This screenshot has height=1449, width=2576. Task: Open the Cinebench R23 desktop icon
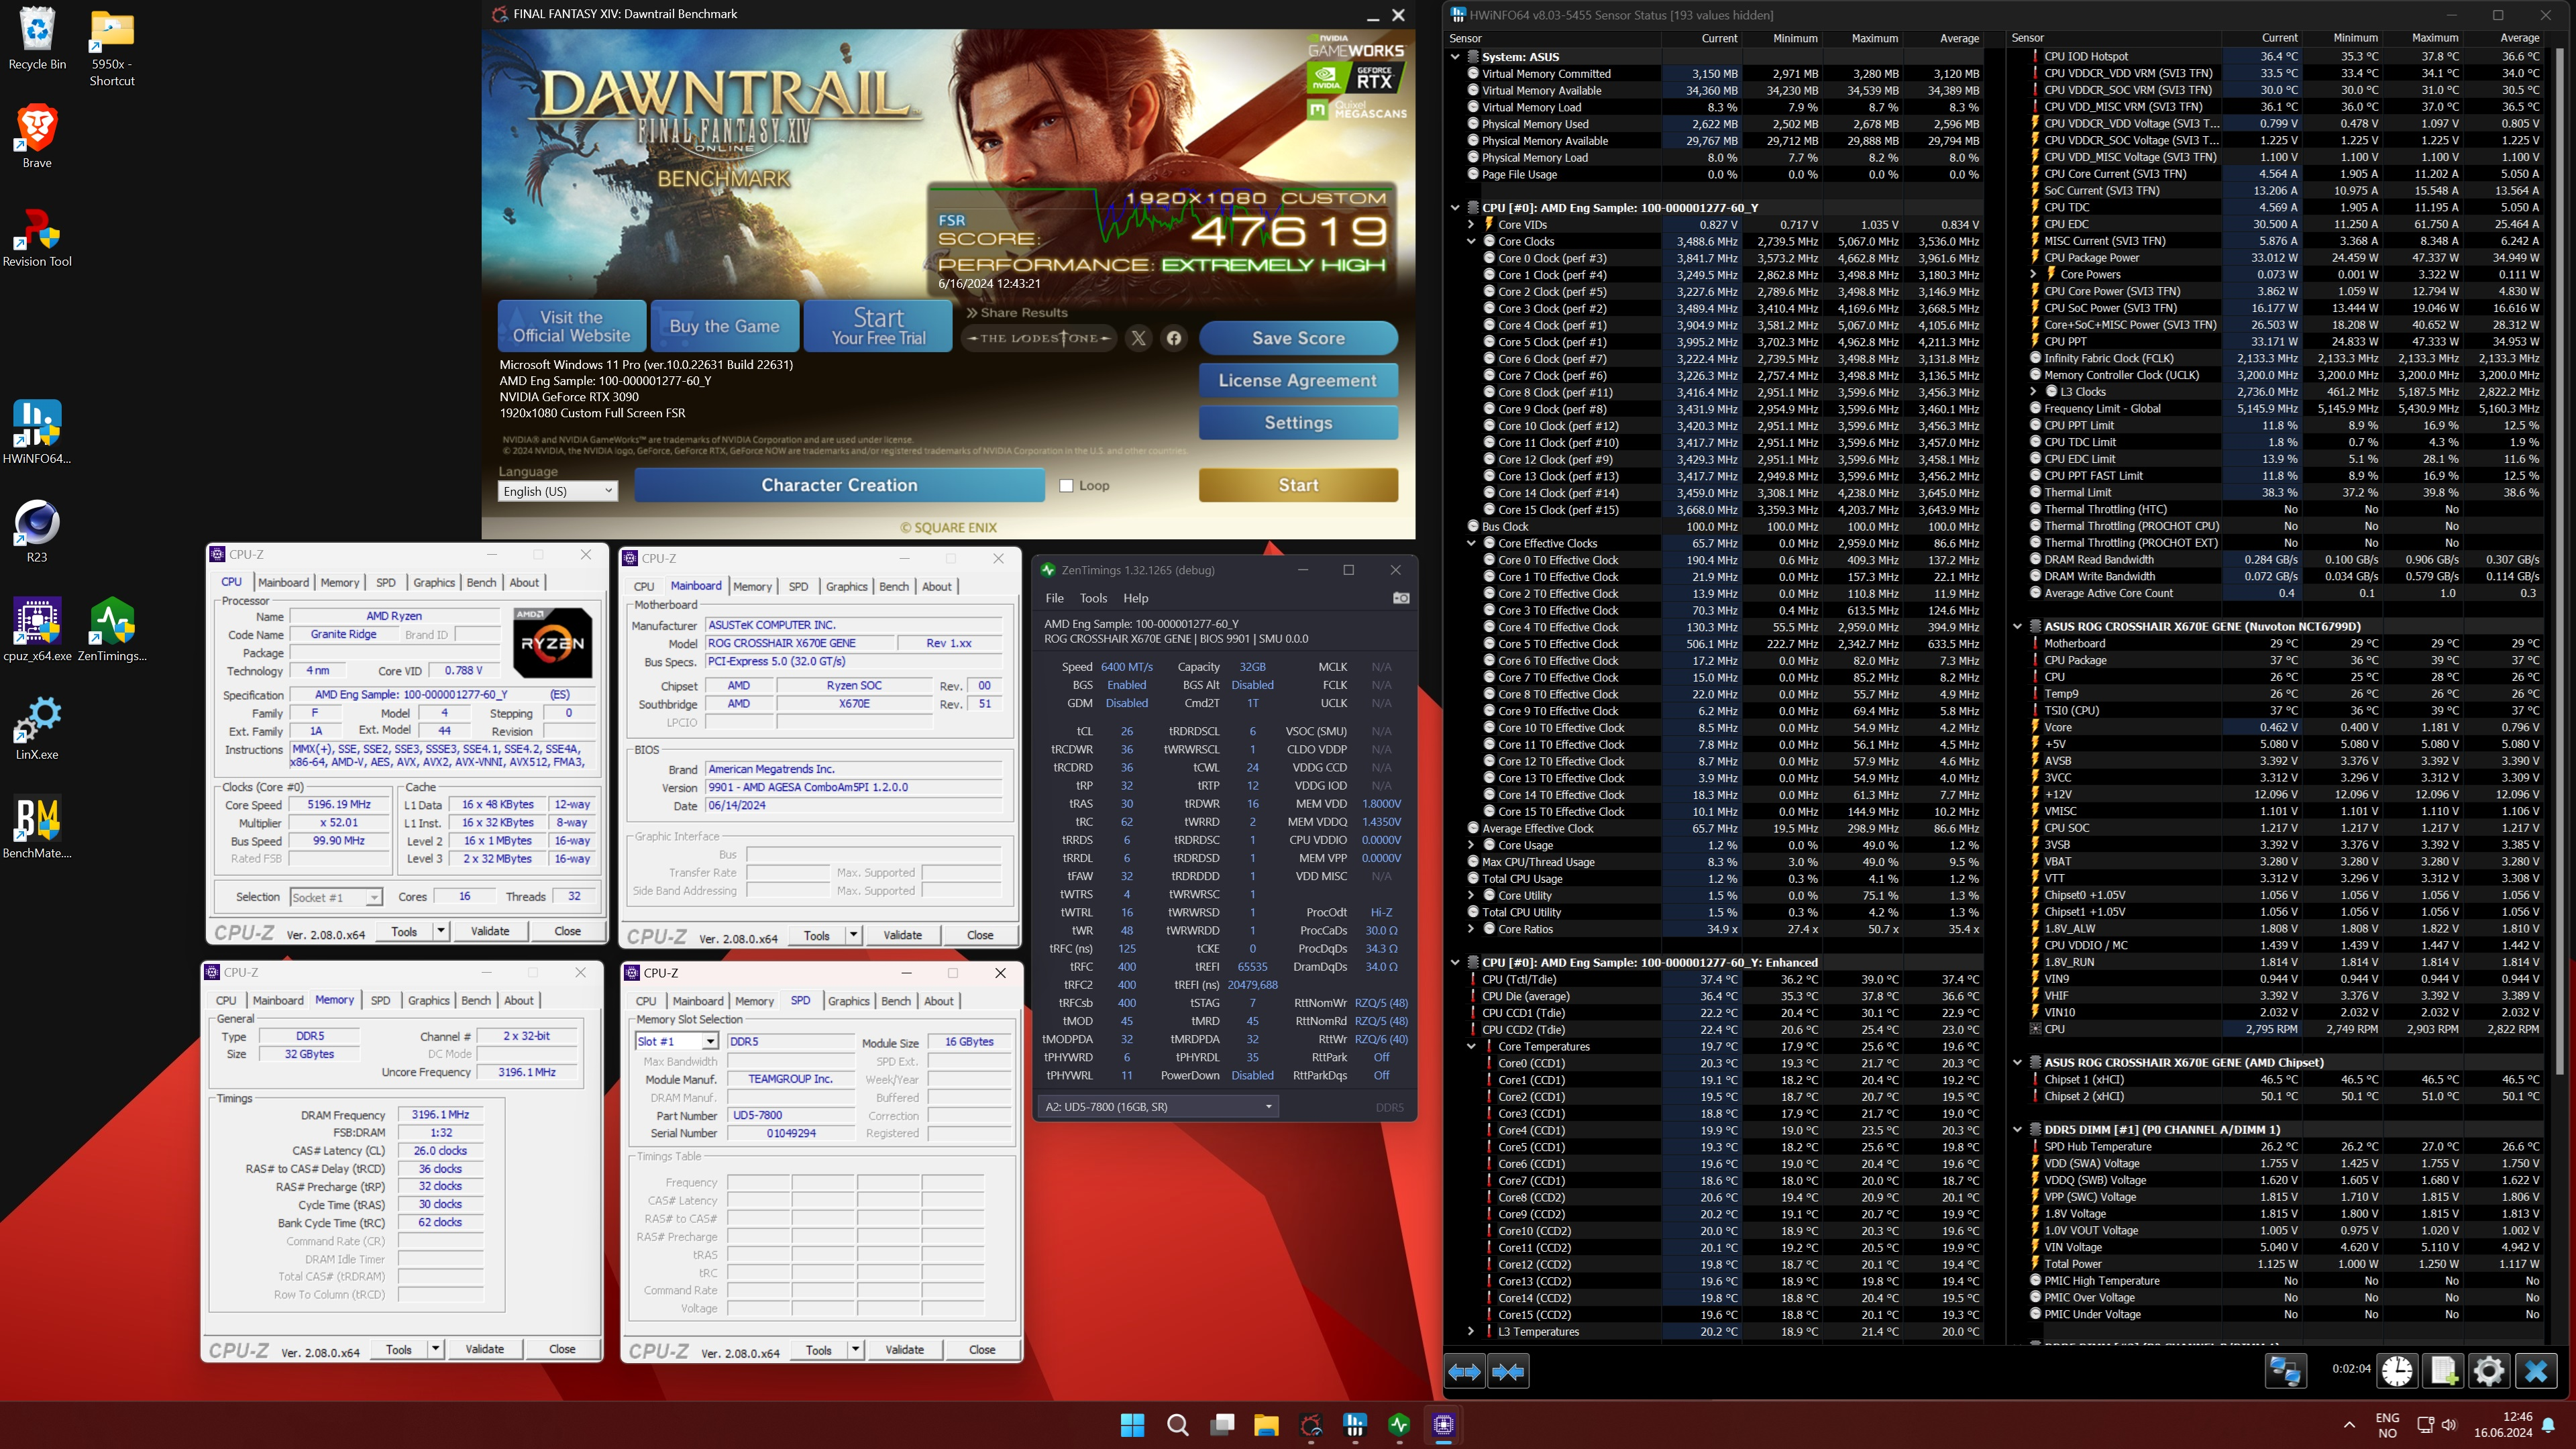click(x=37, y=531)
